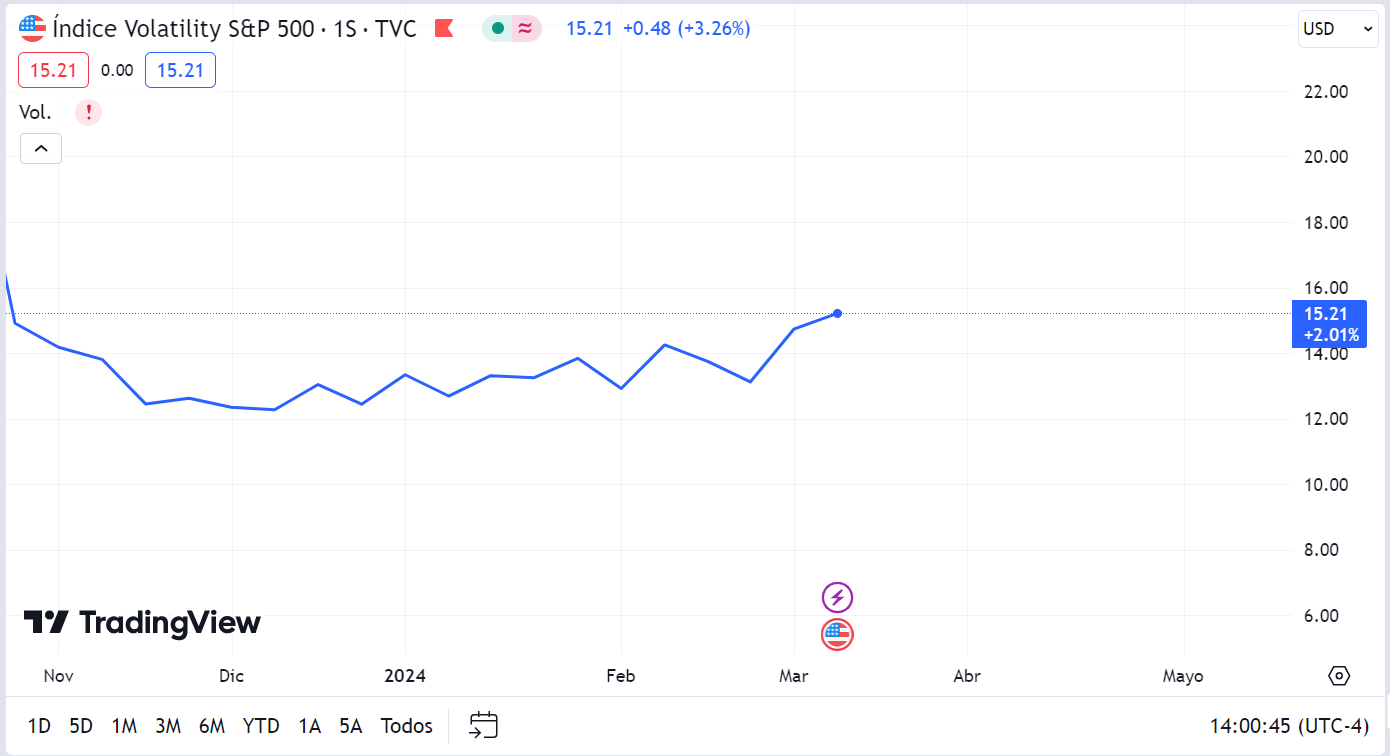Click the Nov date axis label
This screenshot has width=1390, height=756.
pyautogui.click(x=59, y=676)
